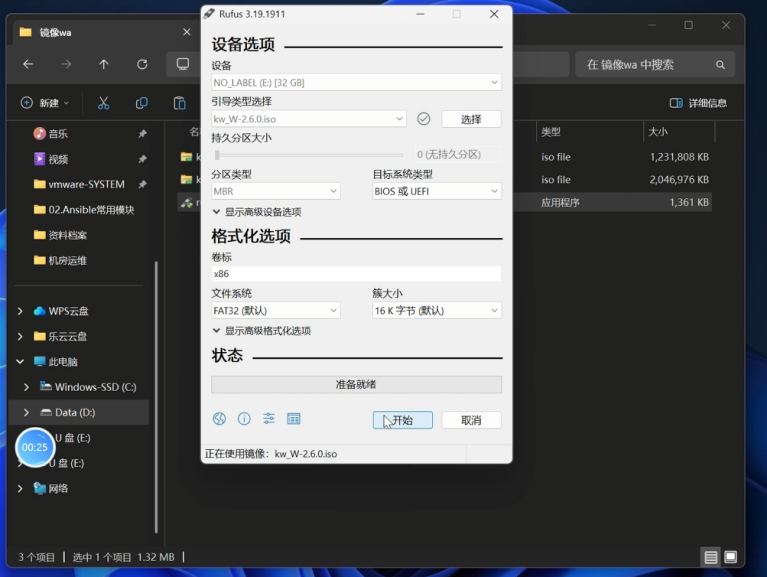Click the checksum checkmark icon beside ISO
767x577 pixels.
point(424,119)
